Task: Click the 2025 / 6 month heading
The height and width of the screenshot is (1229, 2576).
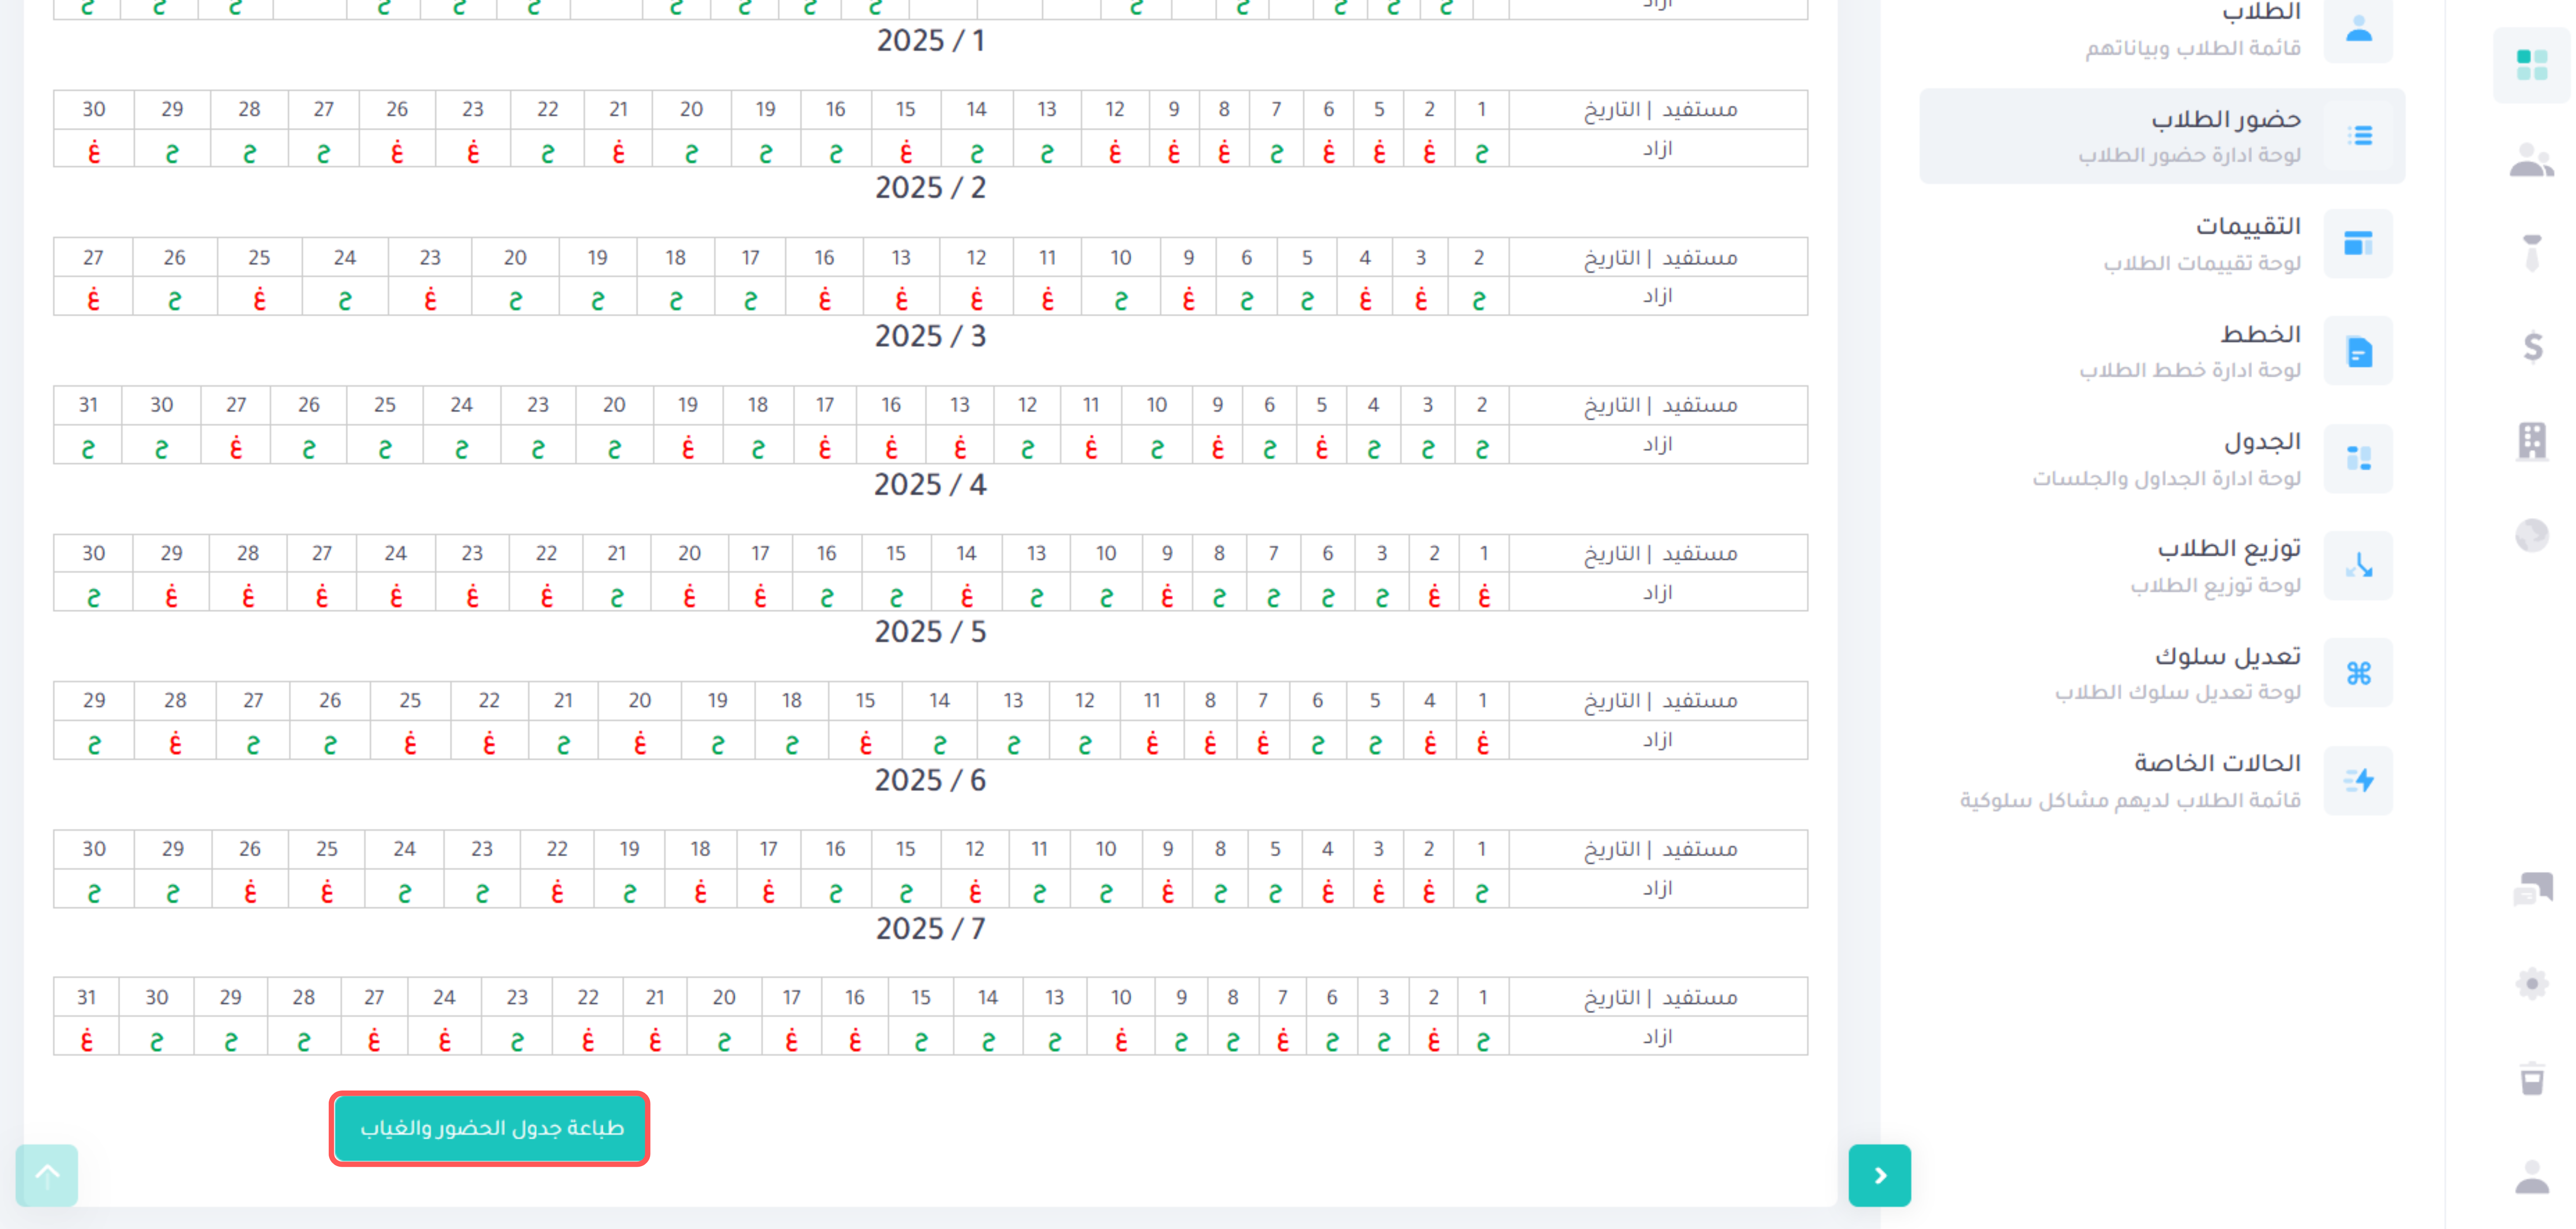Action: (931, 779)
